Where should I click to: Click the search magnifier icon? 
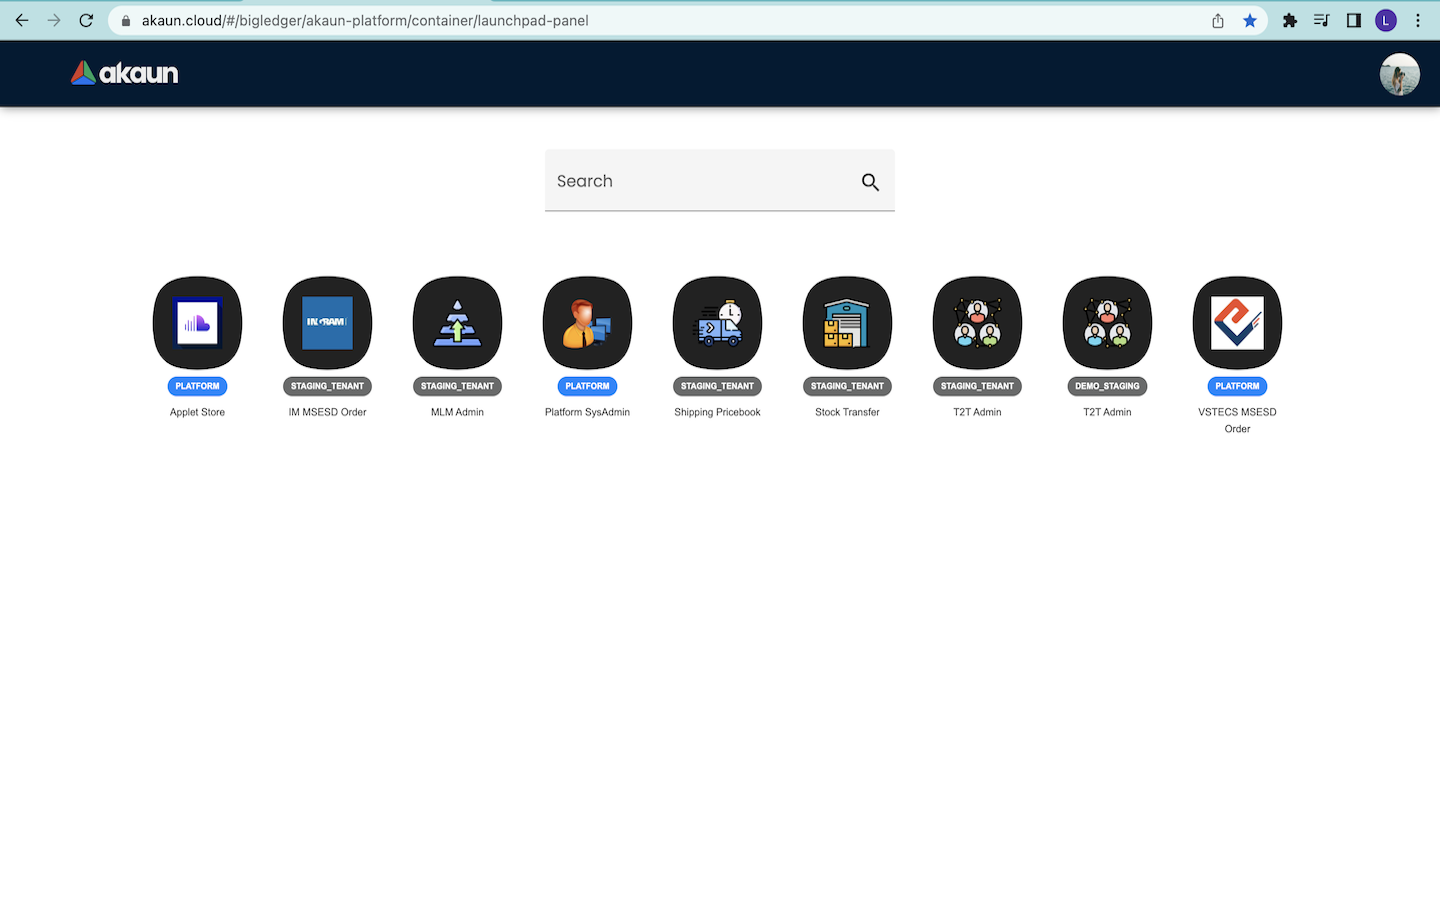click(870, 182)
